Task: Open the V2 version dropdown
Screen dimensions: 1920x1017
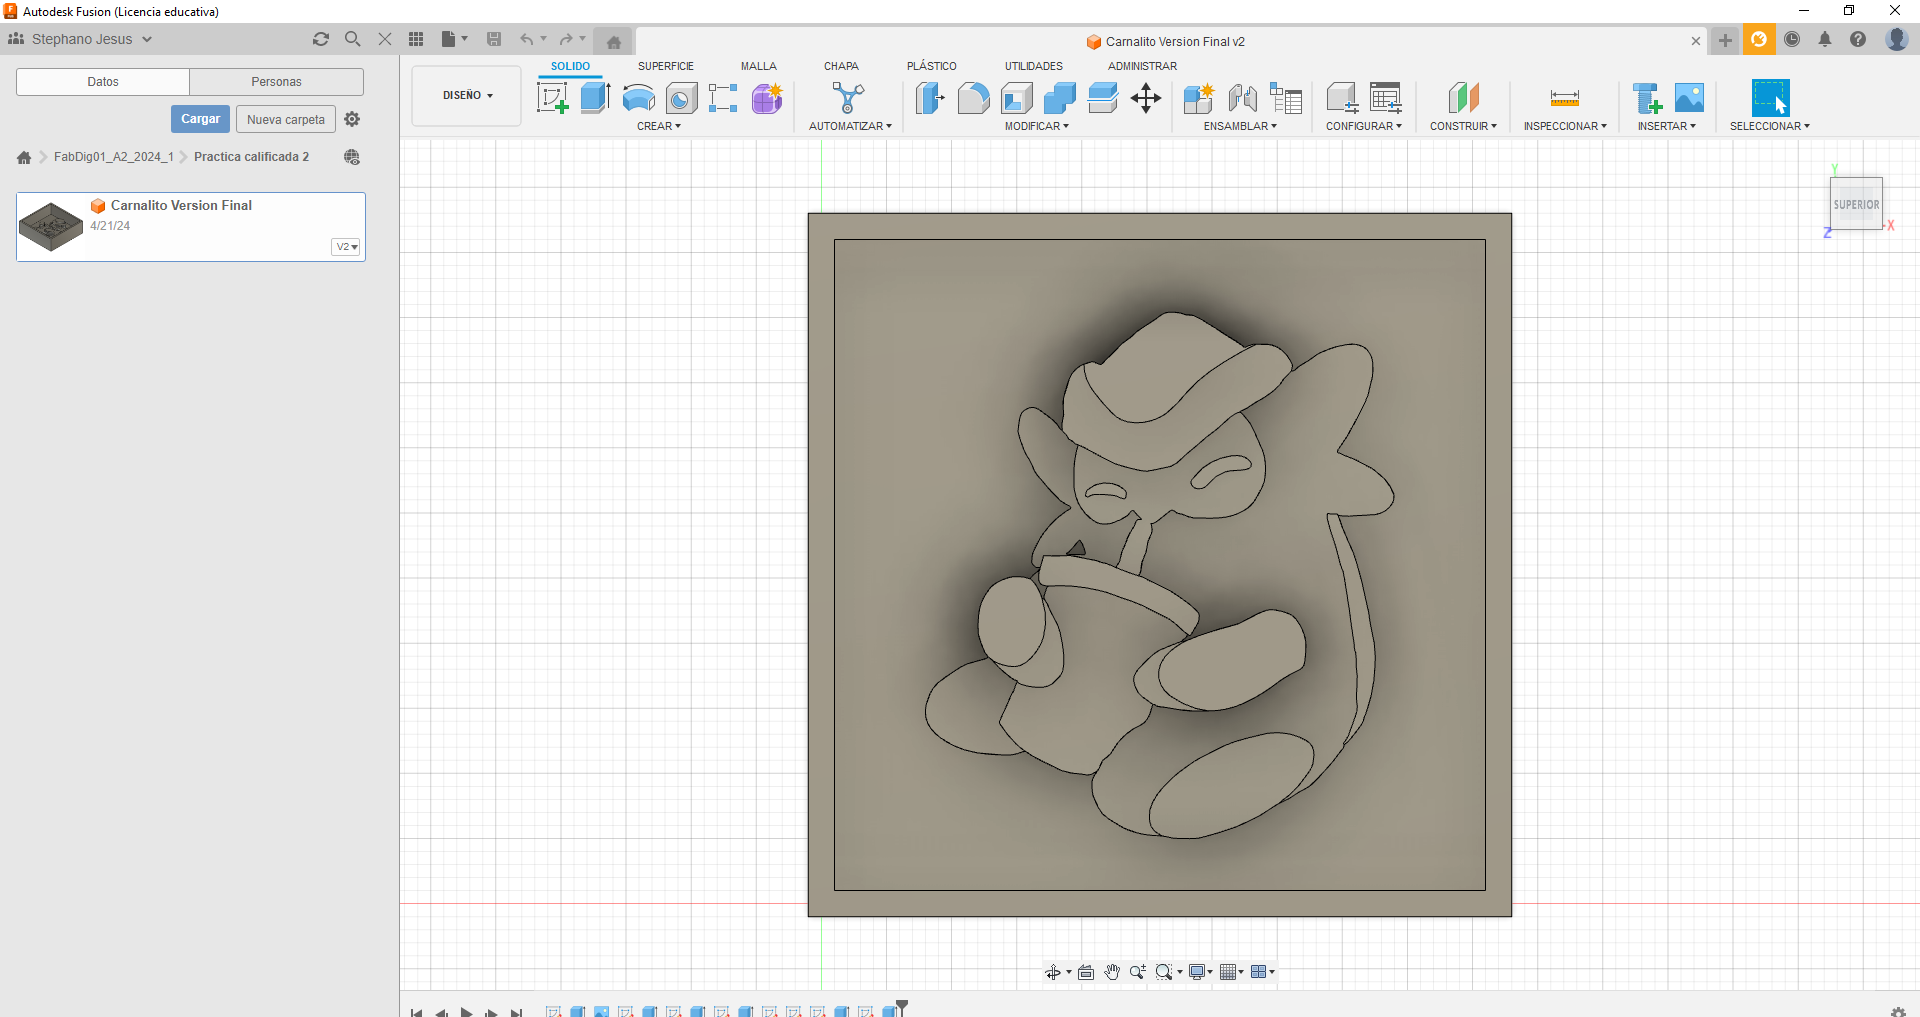Action: (x=346, y=247)
